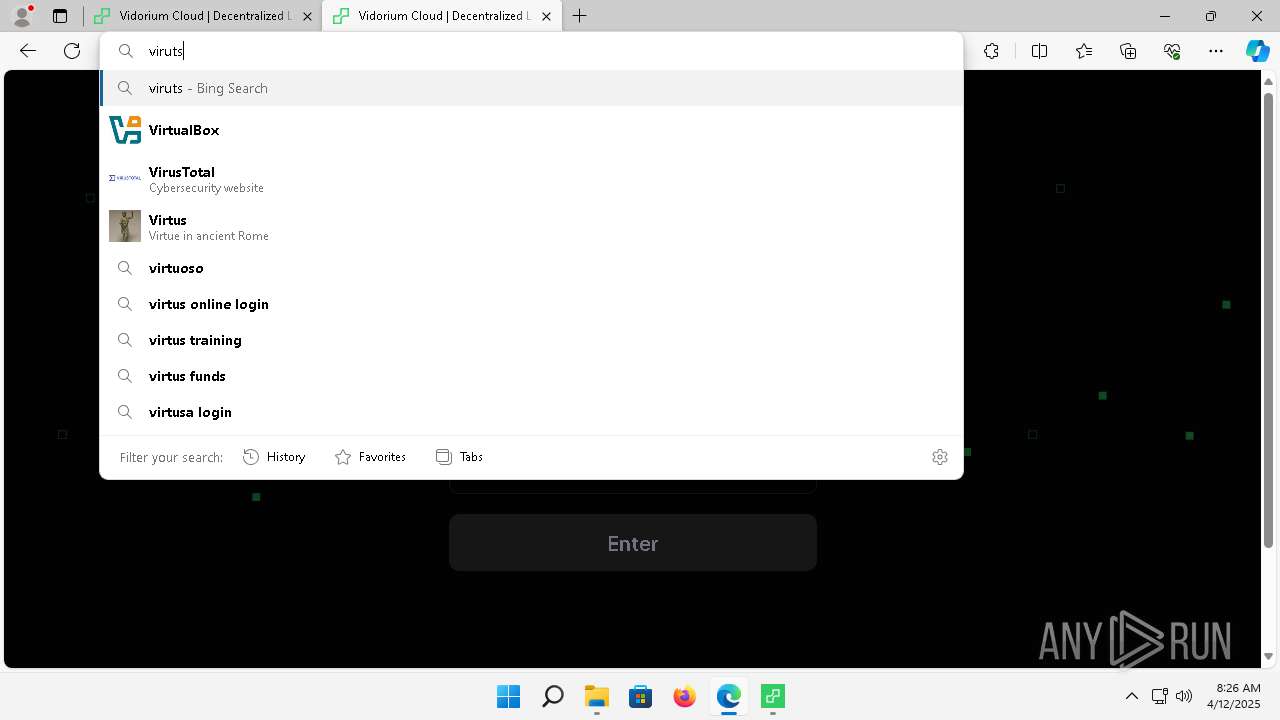Switch to Microsoft Edge in the taskbar

[729, 696]
